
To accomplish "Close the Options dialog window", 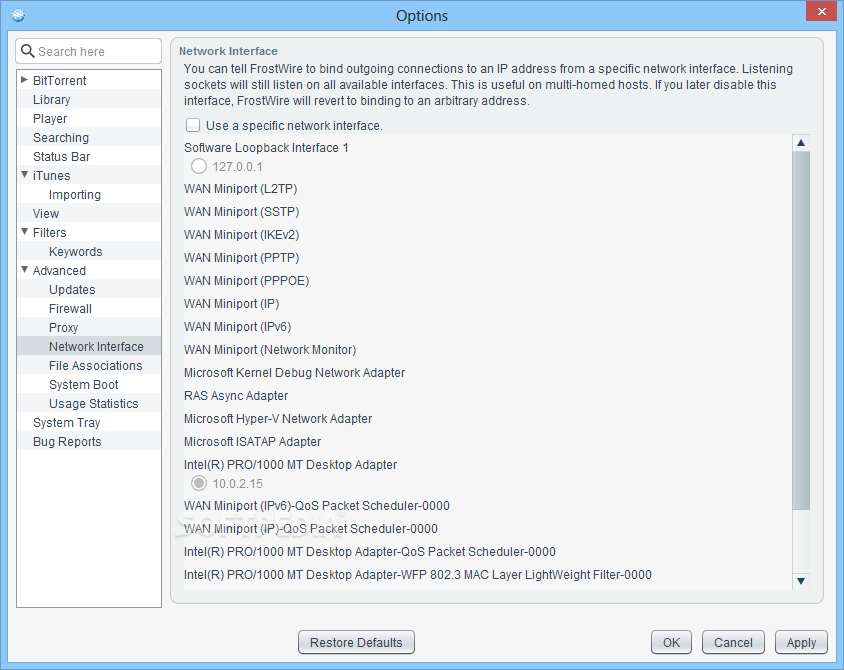I will [821, 11].
